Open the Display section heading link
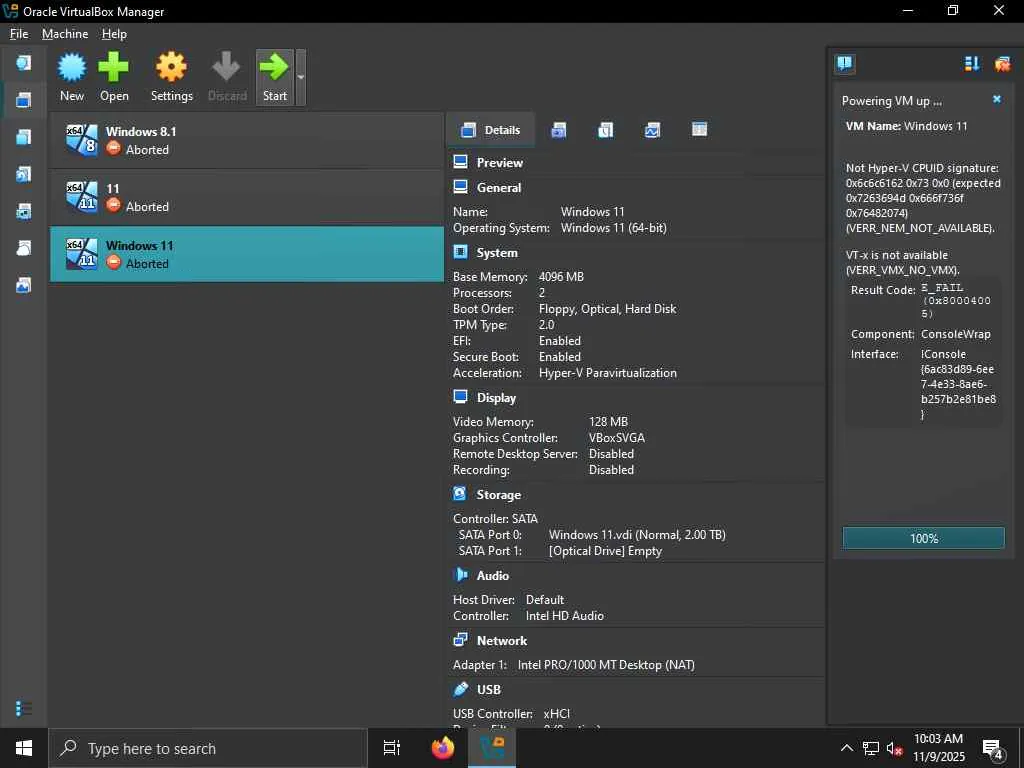 496,398
